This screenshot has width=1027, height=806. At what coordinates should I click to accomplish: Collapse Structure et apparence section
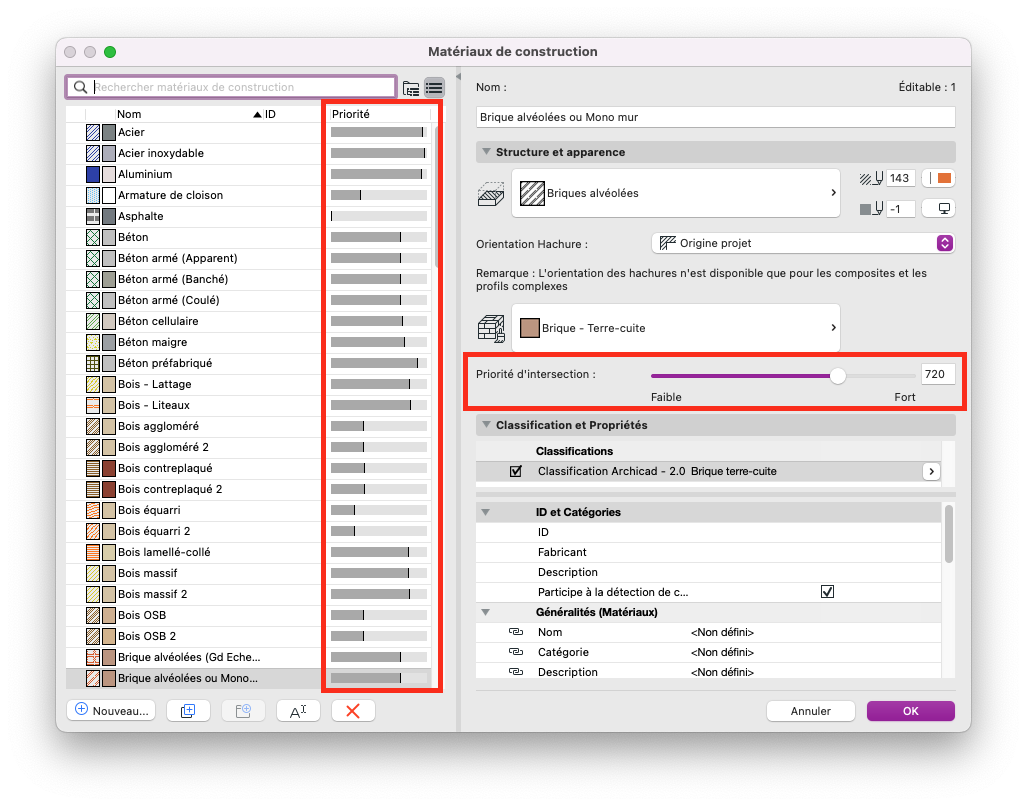[486, 152]
